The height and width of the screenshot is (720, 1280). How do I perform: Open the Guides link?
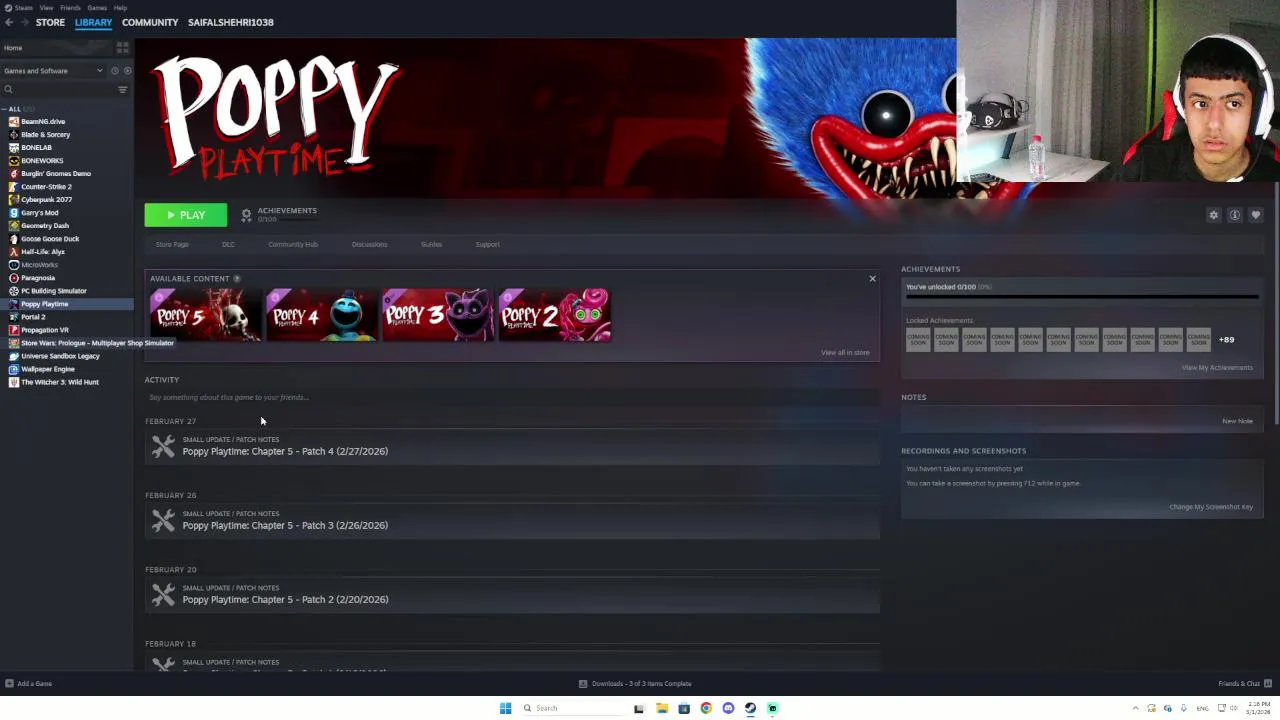(431, 244)
